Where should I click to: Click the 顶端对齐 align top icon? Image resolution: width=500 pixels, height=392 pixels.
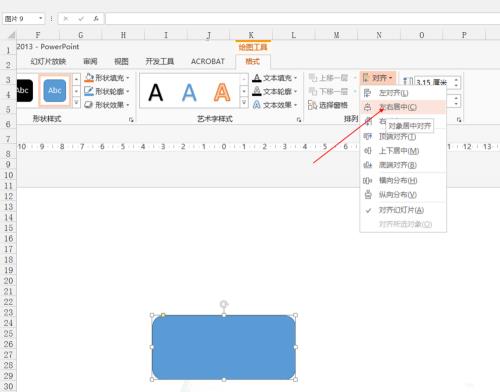click(367, 136)
